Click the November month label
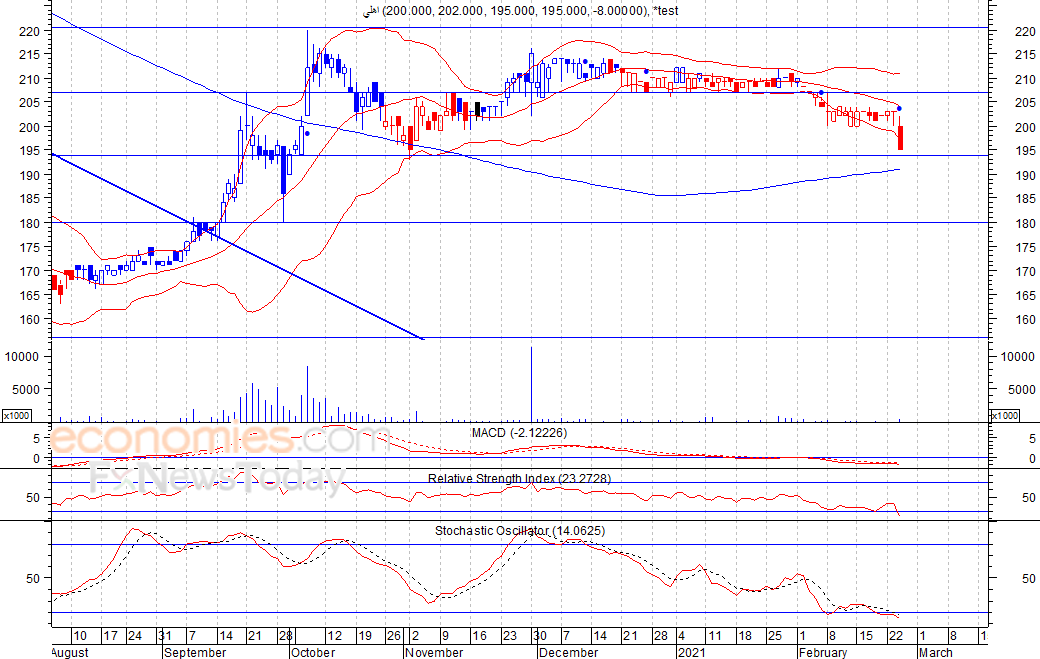 click(x=436, y=652)
